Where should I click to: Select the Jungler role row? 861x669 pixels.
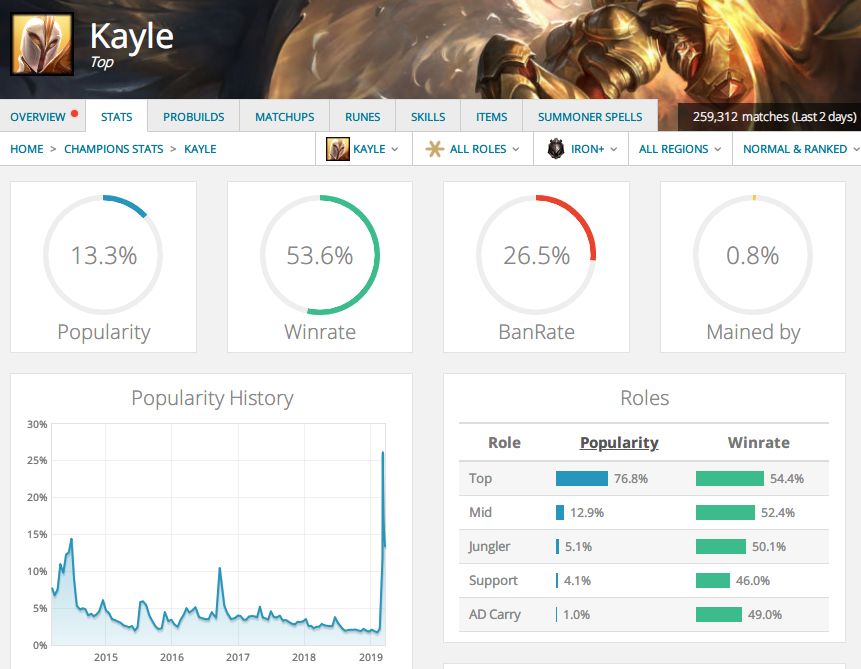tap(644, 547)
